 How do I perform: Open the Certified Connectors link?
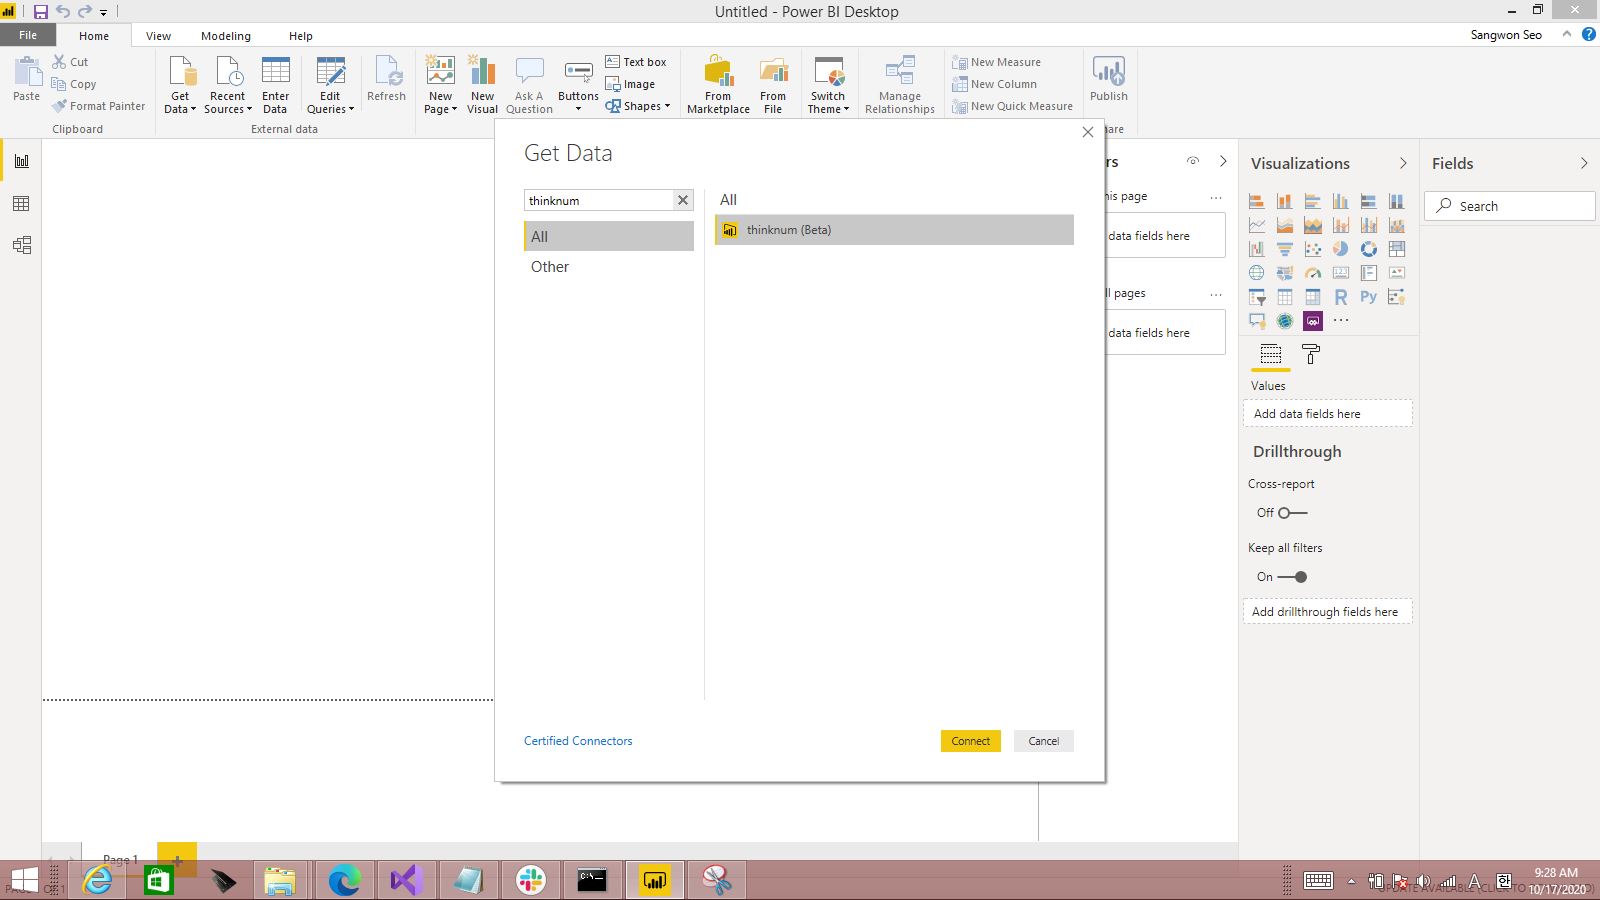[x=578, y=741]
